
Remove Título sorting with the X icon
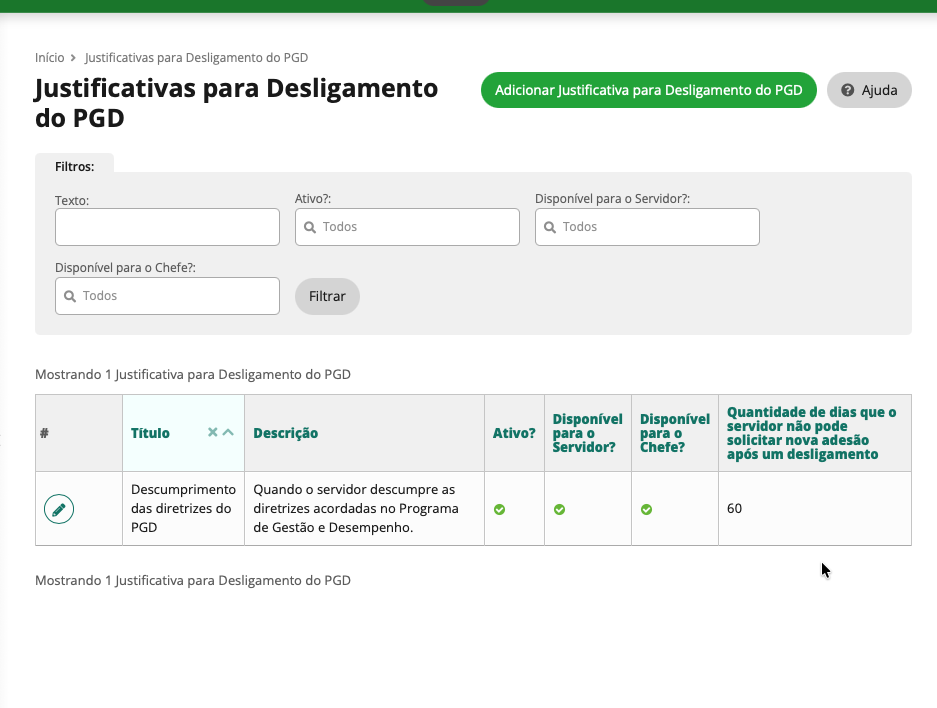tap(212, 433)
